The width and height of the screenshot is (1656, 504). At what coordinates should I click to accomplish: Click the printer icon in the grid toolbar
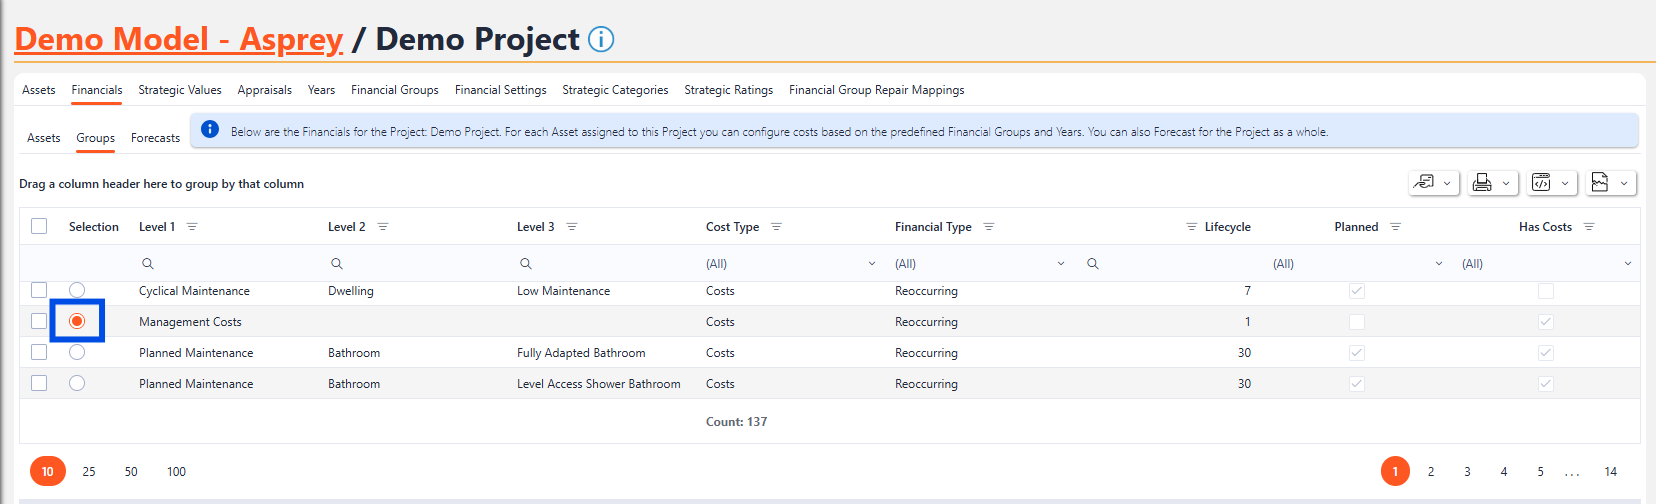click(x=1482, y=183)
